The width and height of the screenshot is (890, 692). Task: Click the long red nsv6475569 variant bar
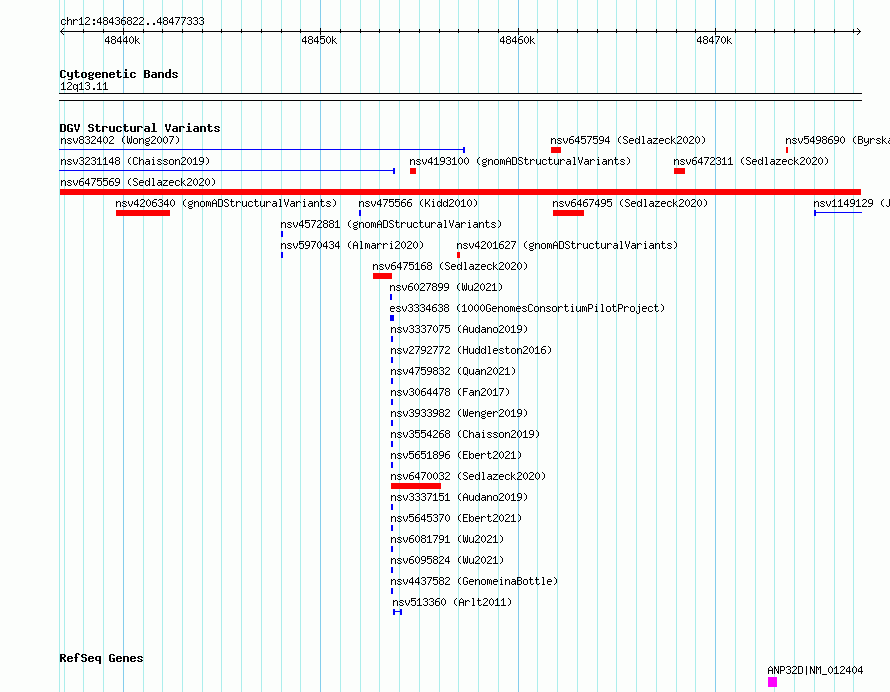click(x=460, y=192)
